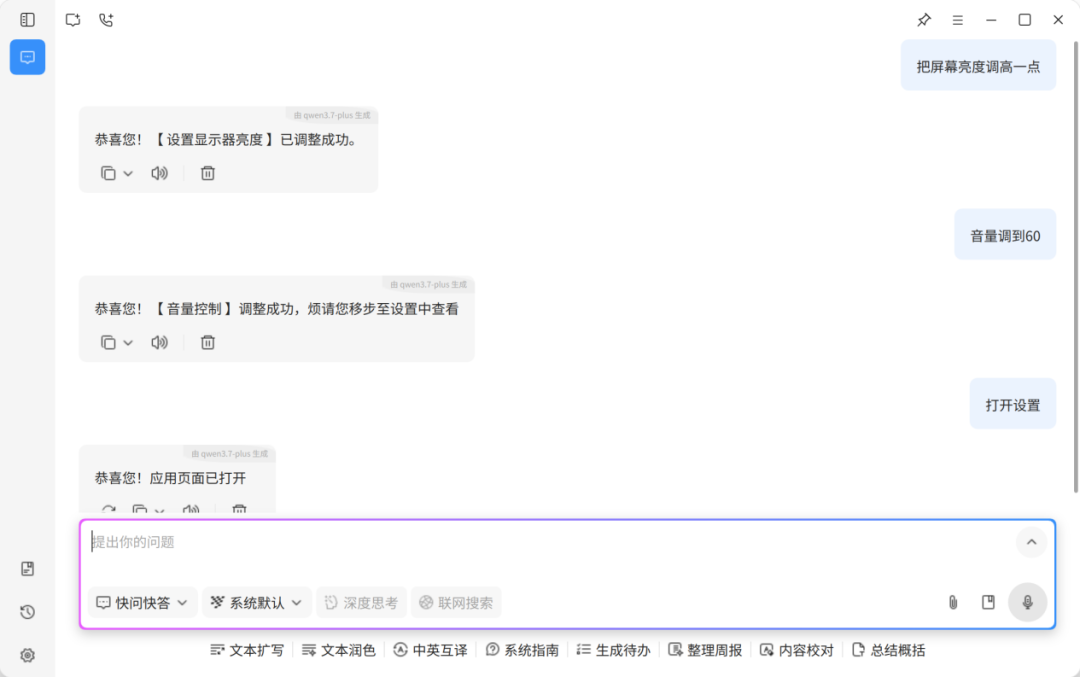The height and width of the screenshot is (677, 1080).
Task: Choose the 整理周报 weekly report shortcut
Action: click(705, 650)
